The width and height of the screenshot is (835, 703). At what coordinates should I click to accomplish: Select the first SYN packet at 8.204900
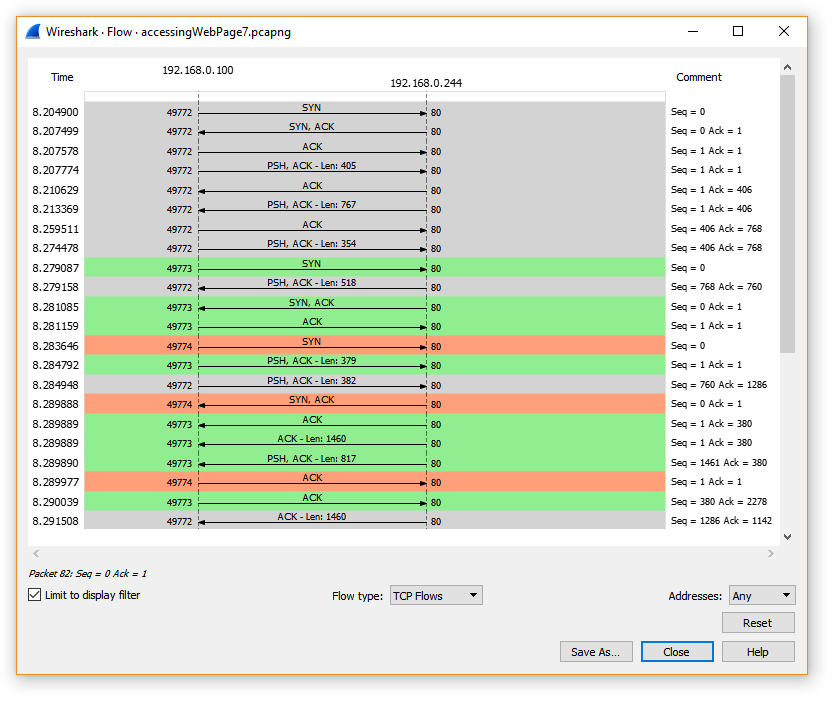coord(312,113)
